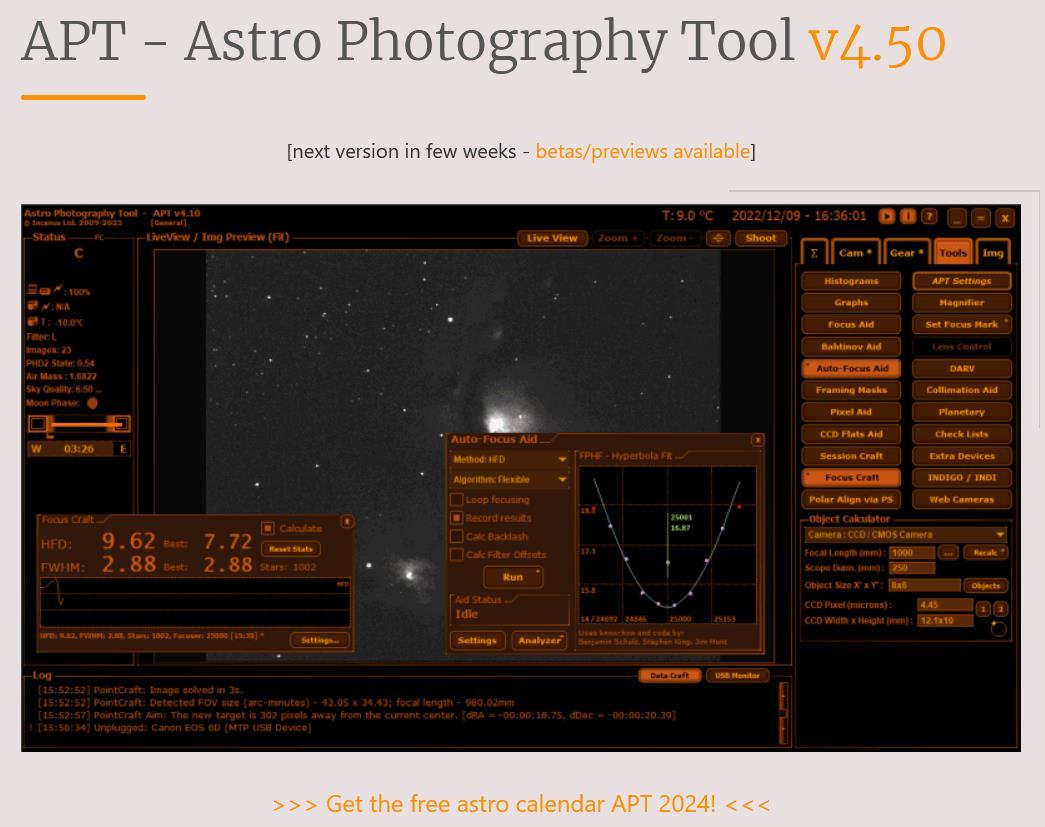The image size is (1045, 827).
Task: Click the '2' preset button by CCD Pixel
Action: 1000,608
